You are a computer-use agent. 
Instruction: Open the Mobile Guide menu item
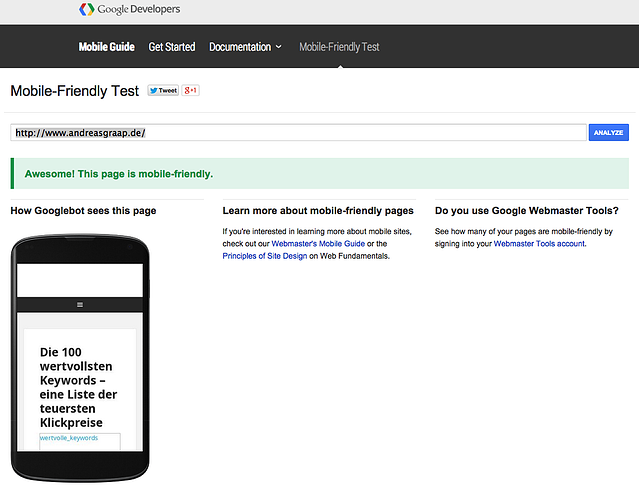(106, 47)
